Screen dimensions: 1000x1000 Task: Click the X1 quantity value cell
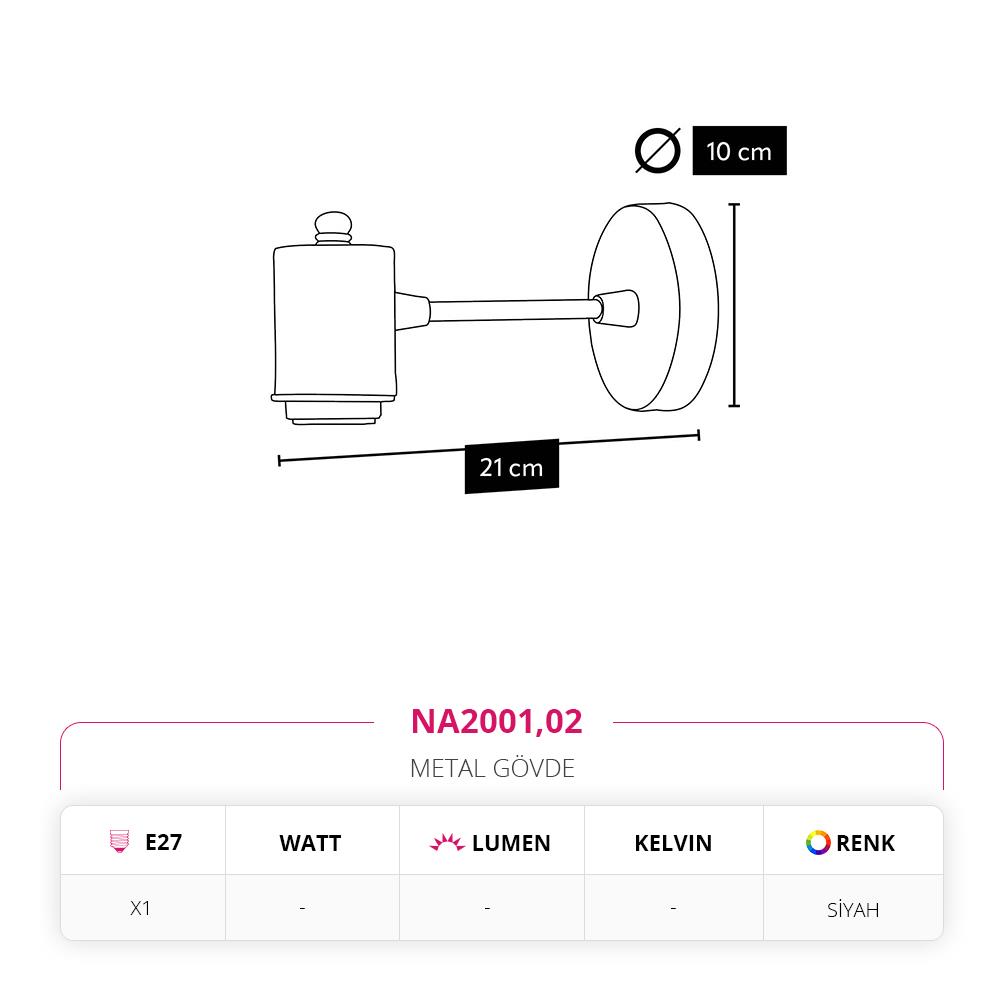(x=140, y=908)
